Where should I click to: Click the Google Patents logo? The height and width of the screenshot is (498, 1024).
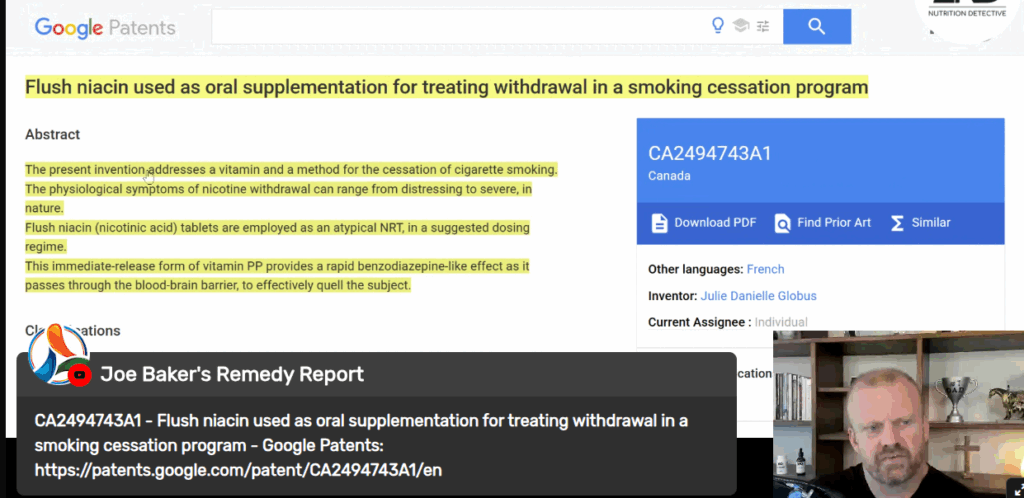click(105, 27)
